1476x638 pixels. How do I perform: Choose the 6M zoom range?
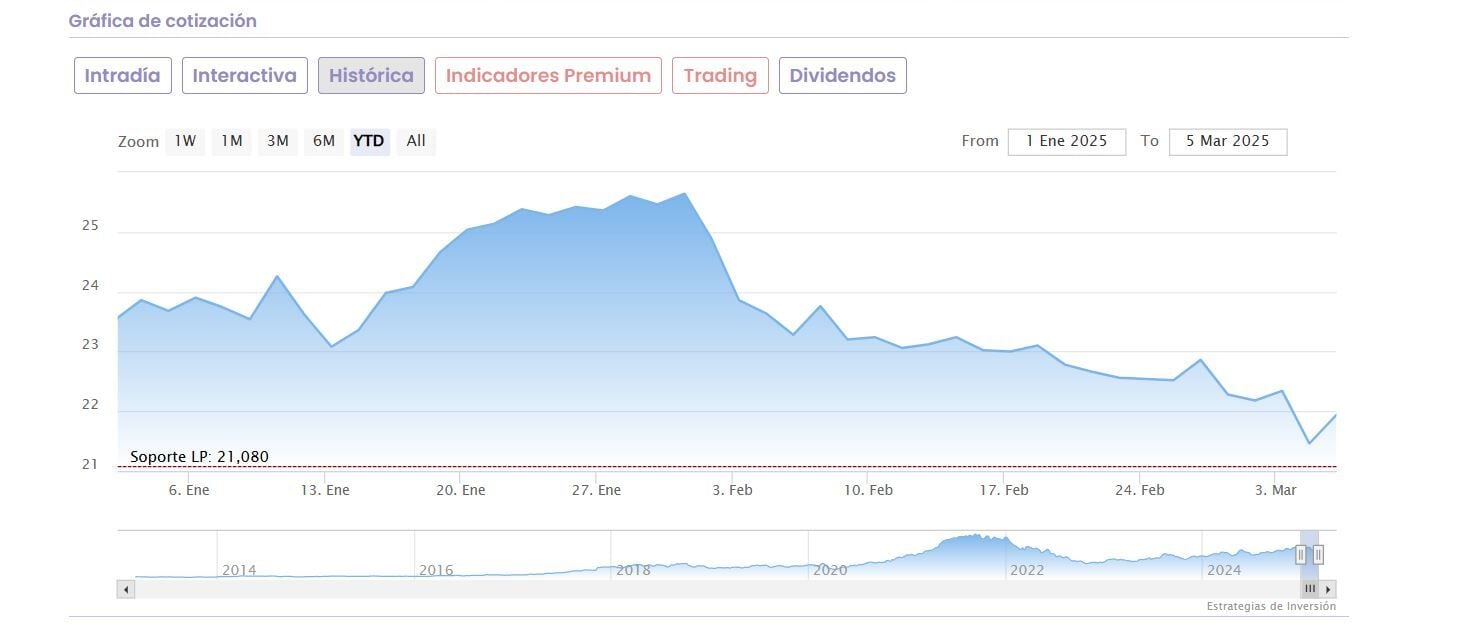coord(324,141)
